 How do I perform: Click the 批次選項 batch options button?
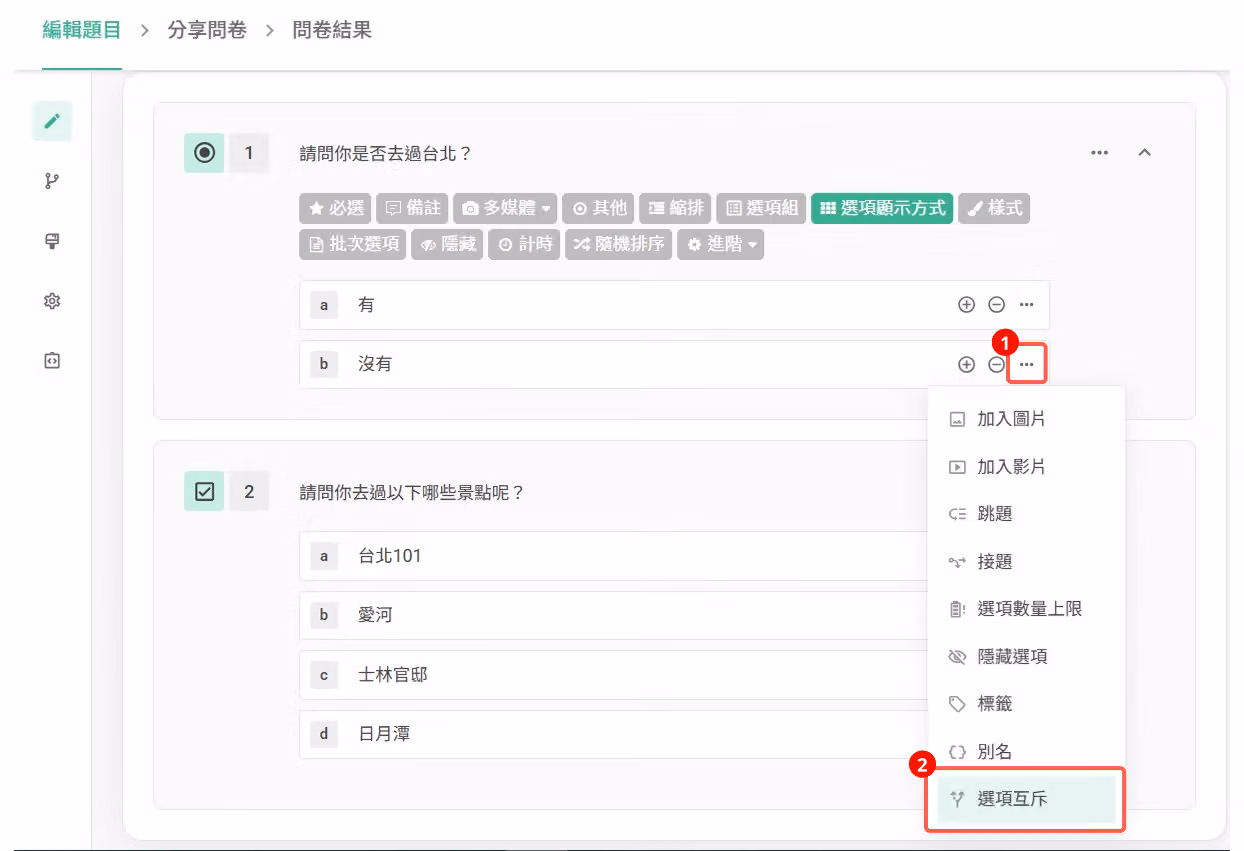(353, 244)
